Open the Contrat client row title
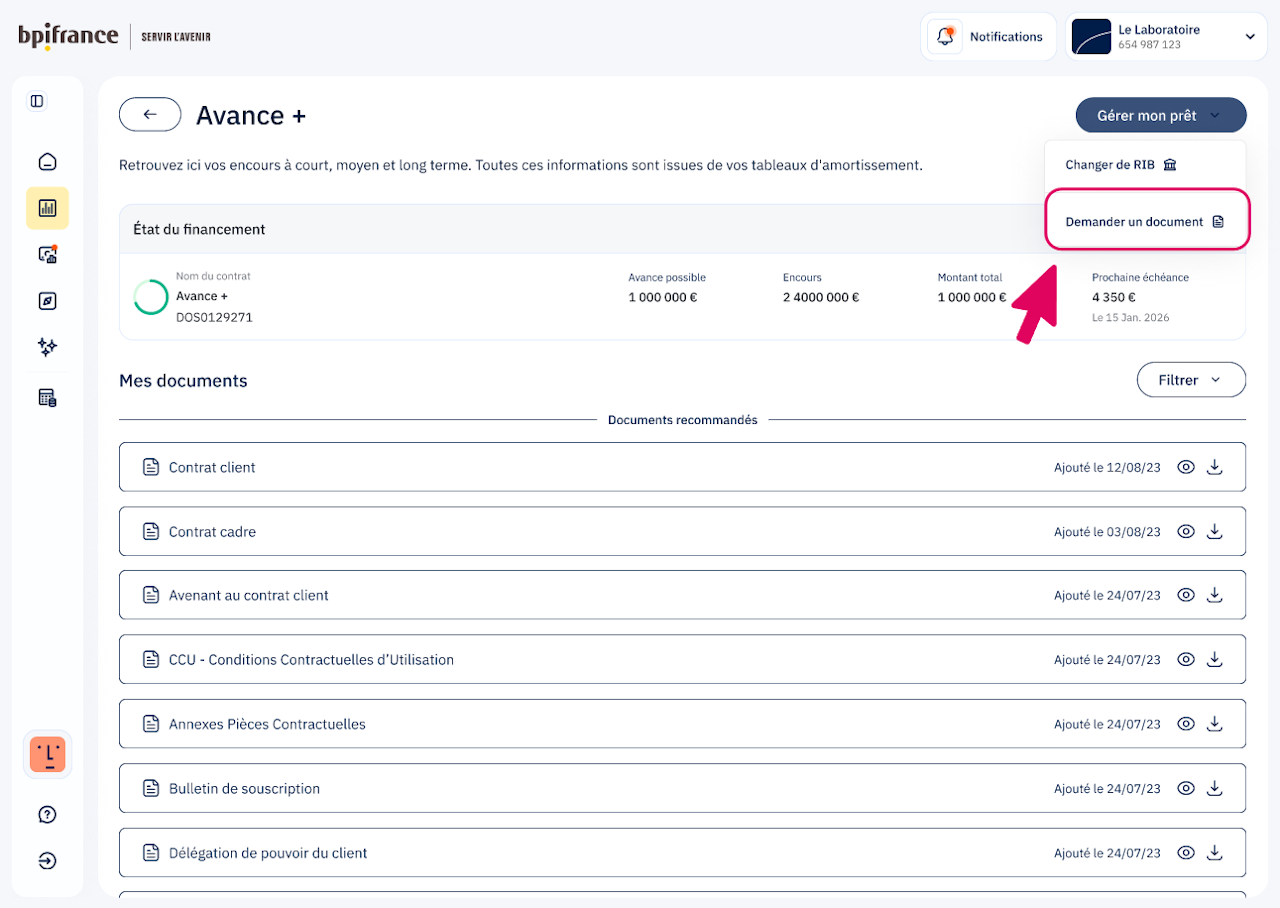 [x=212, y=467]
